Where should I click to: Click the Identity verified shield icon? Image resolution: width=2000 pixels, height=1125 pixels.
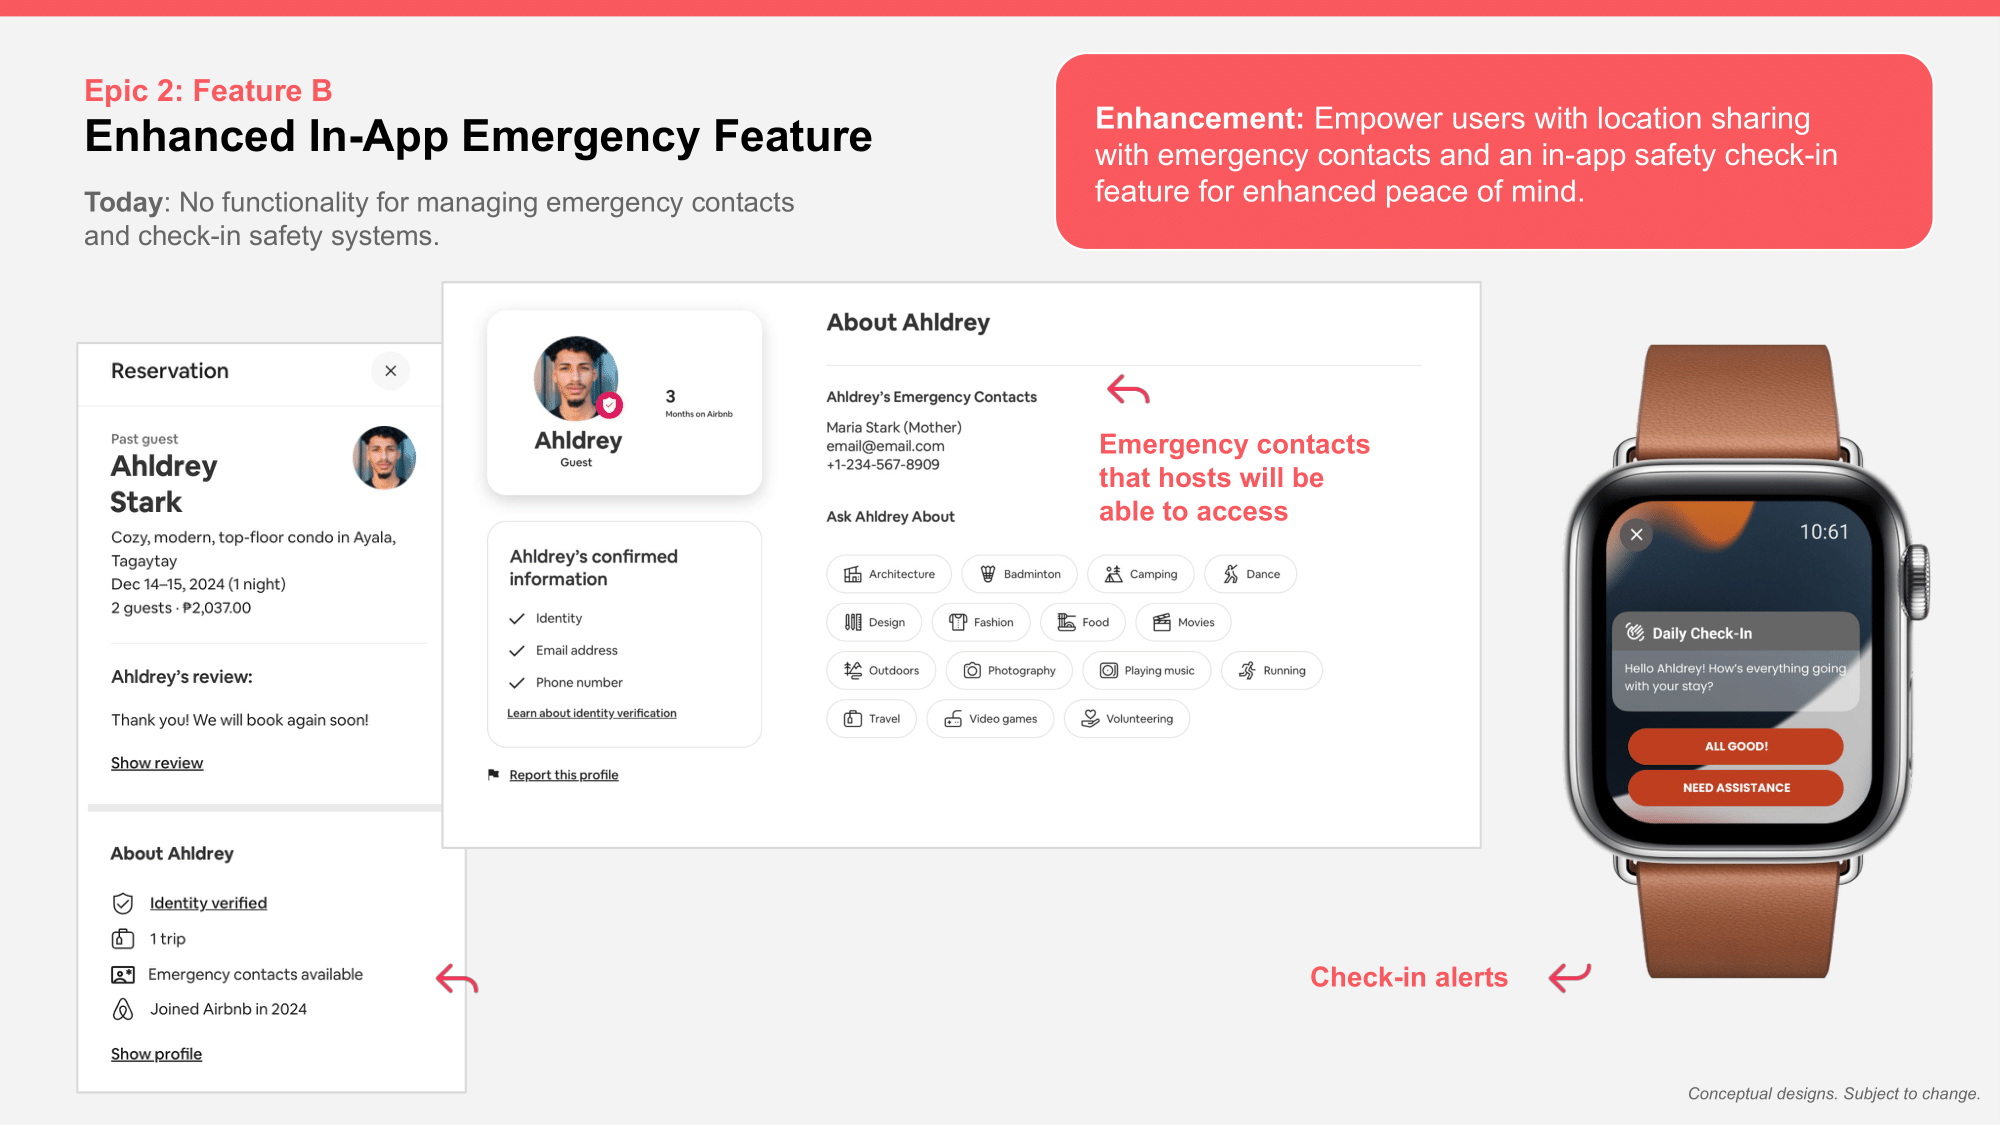[123, 903]
